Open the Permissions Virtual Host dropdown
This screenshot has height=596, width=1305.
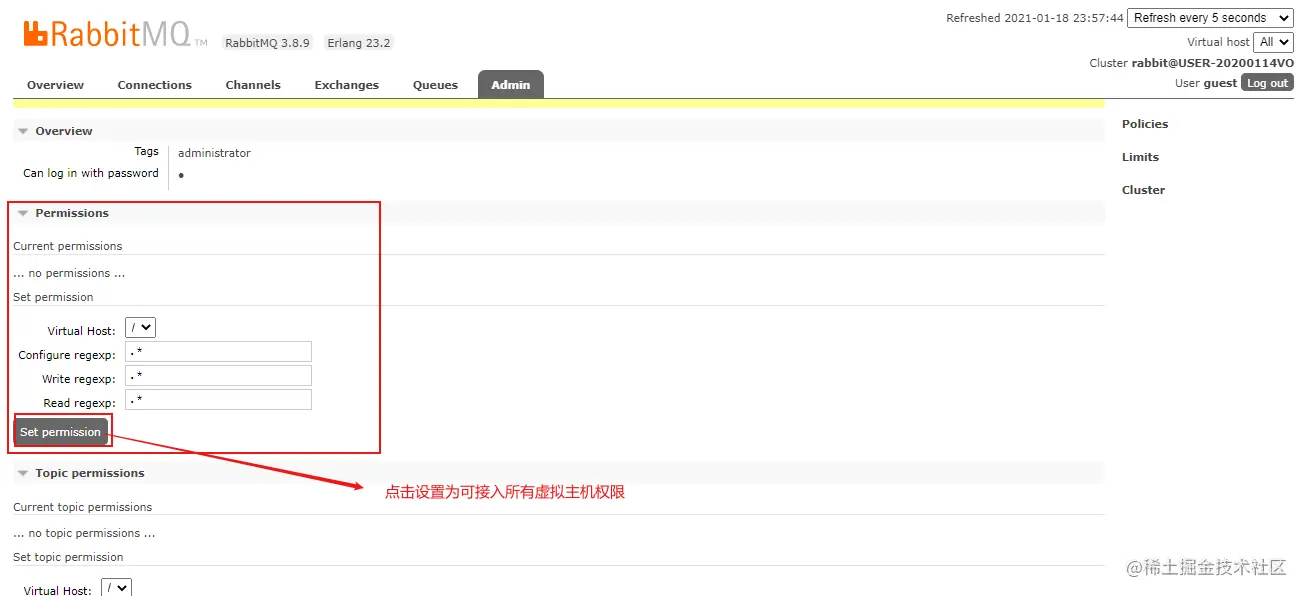point(140,328)
